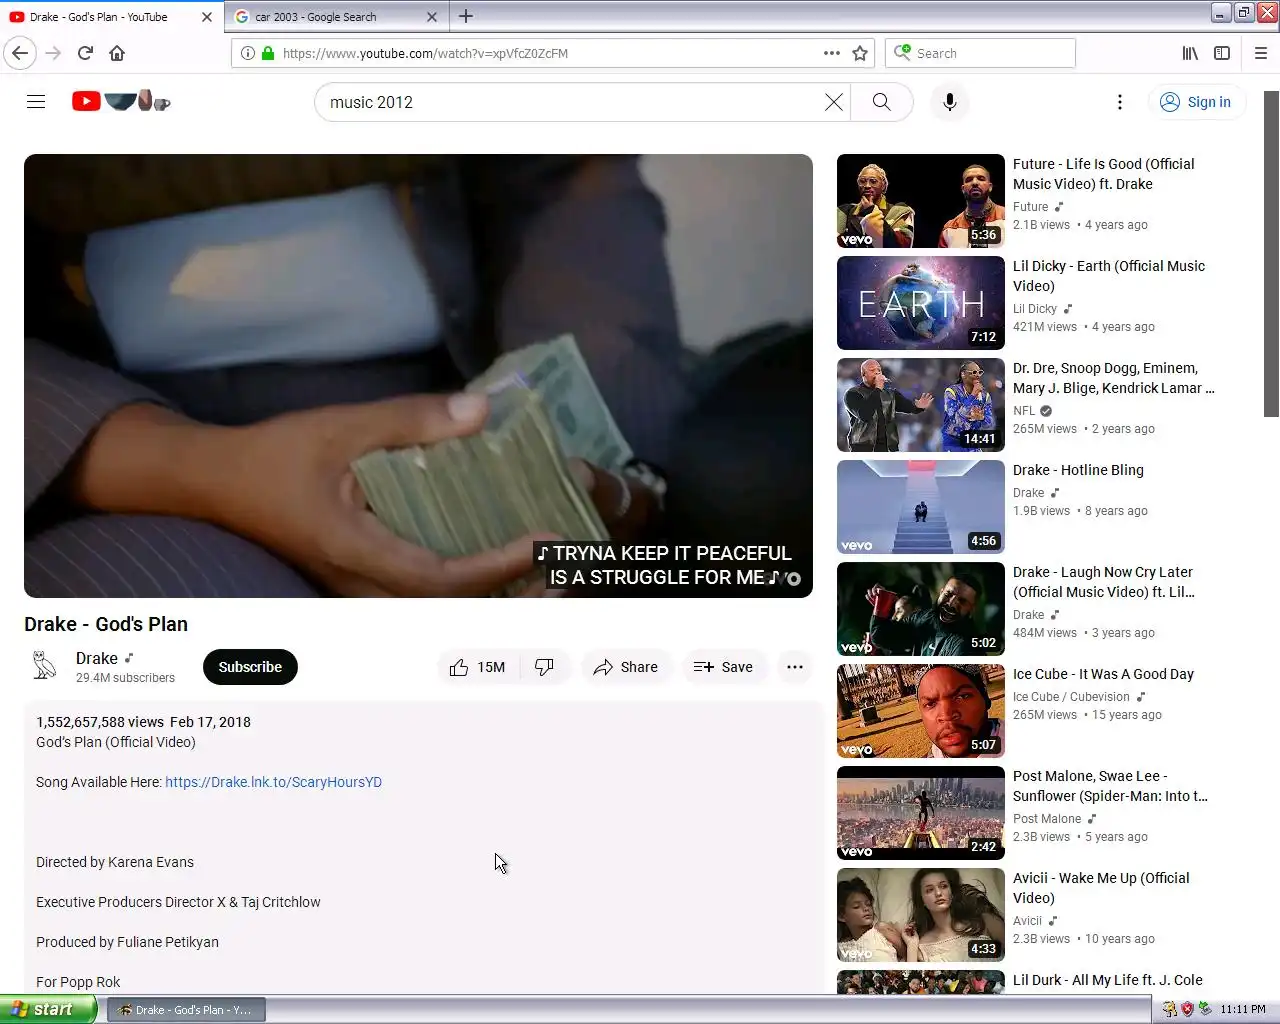Image resolution: width=1280 pixels, height=1024 pixels.
Task: Click the red shield tray icon
Action: click(x=1187, y=1009)
